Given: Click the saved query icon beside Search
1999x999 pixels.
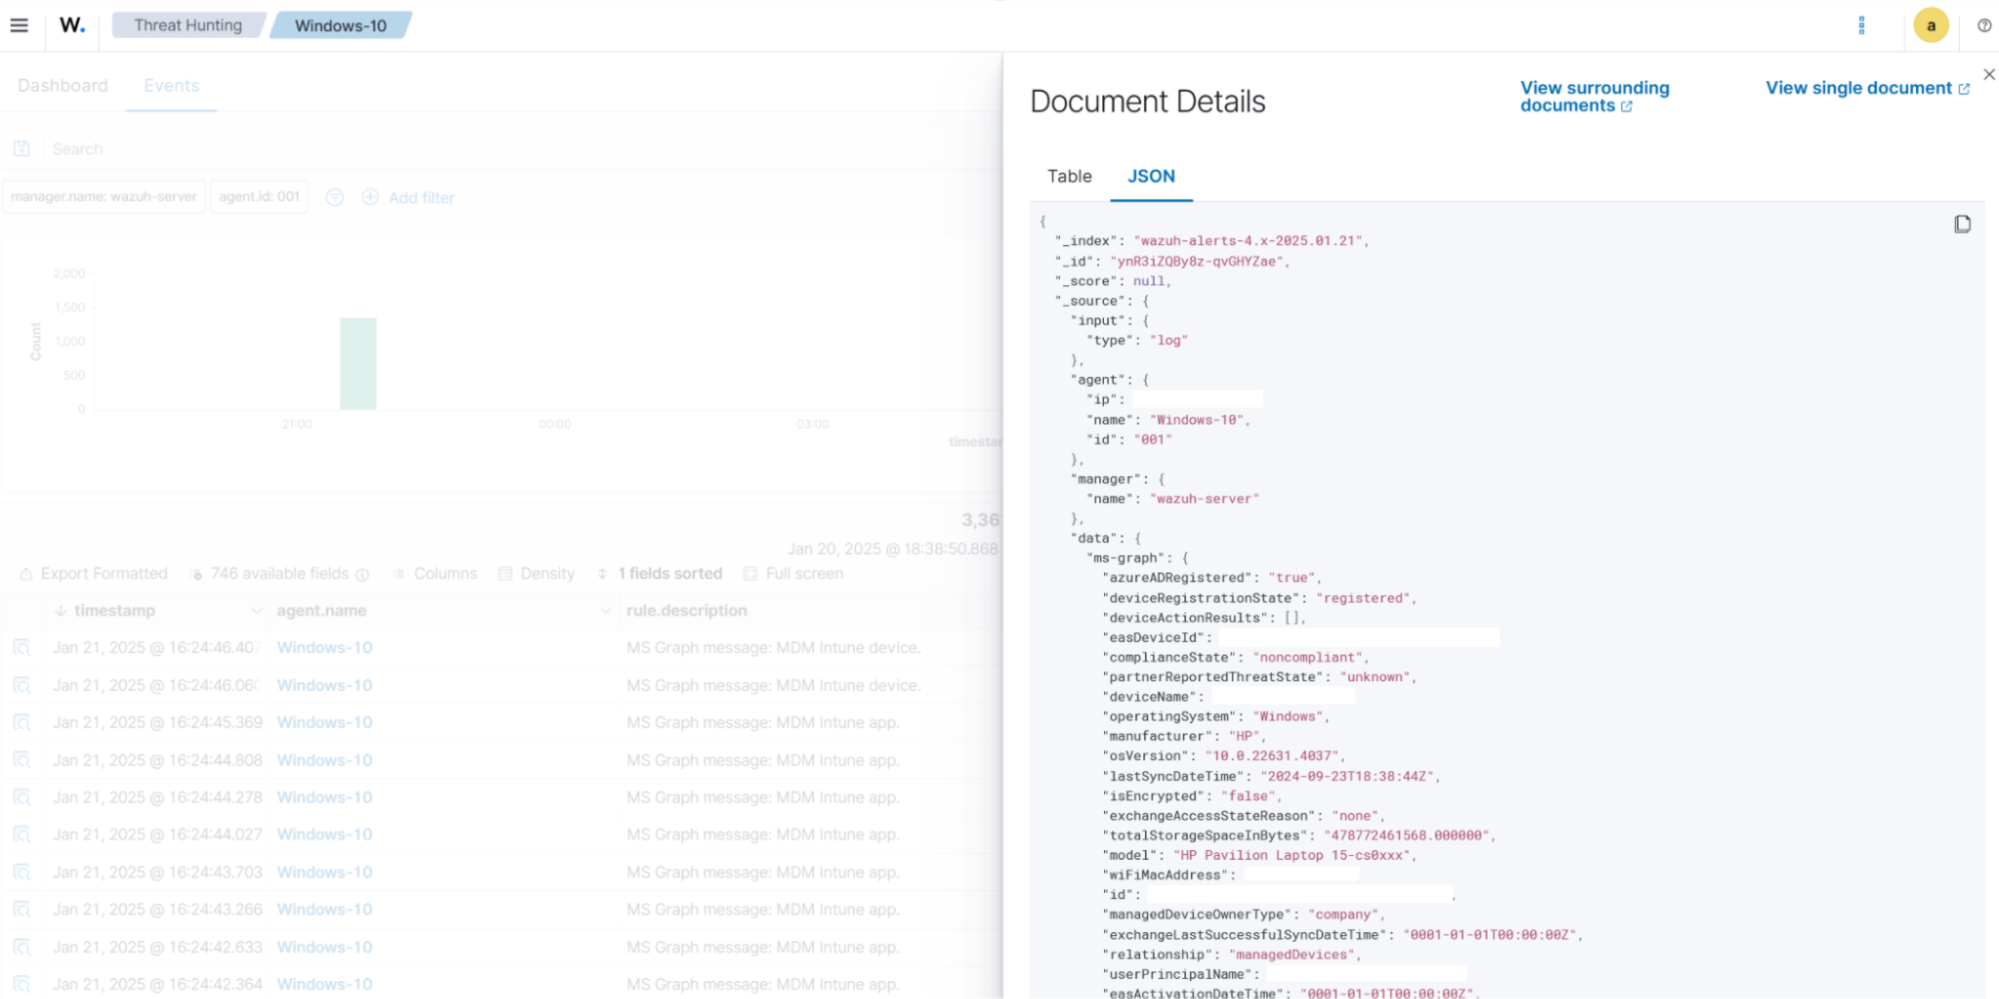Looking at the screenshot, I should 22,149.
